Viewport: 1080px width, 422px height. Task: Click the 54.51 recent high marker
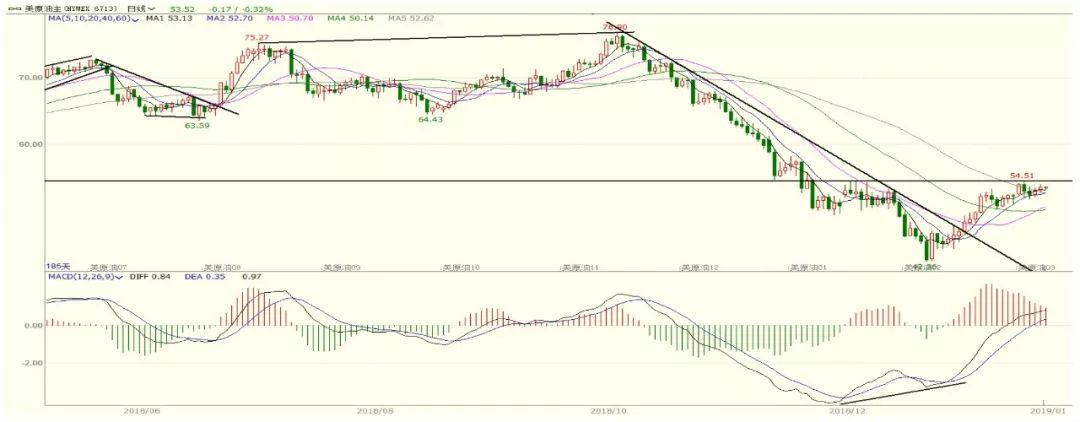click(x=1020, y=175)
